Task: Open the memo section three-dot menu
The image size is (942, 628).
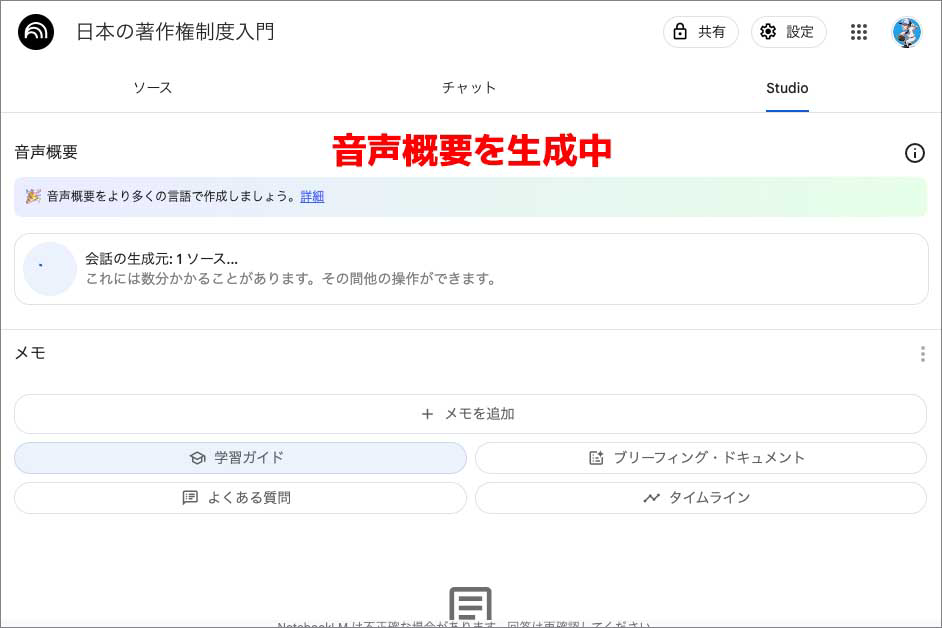Action: (922, 354)
